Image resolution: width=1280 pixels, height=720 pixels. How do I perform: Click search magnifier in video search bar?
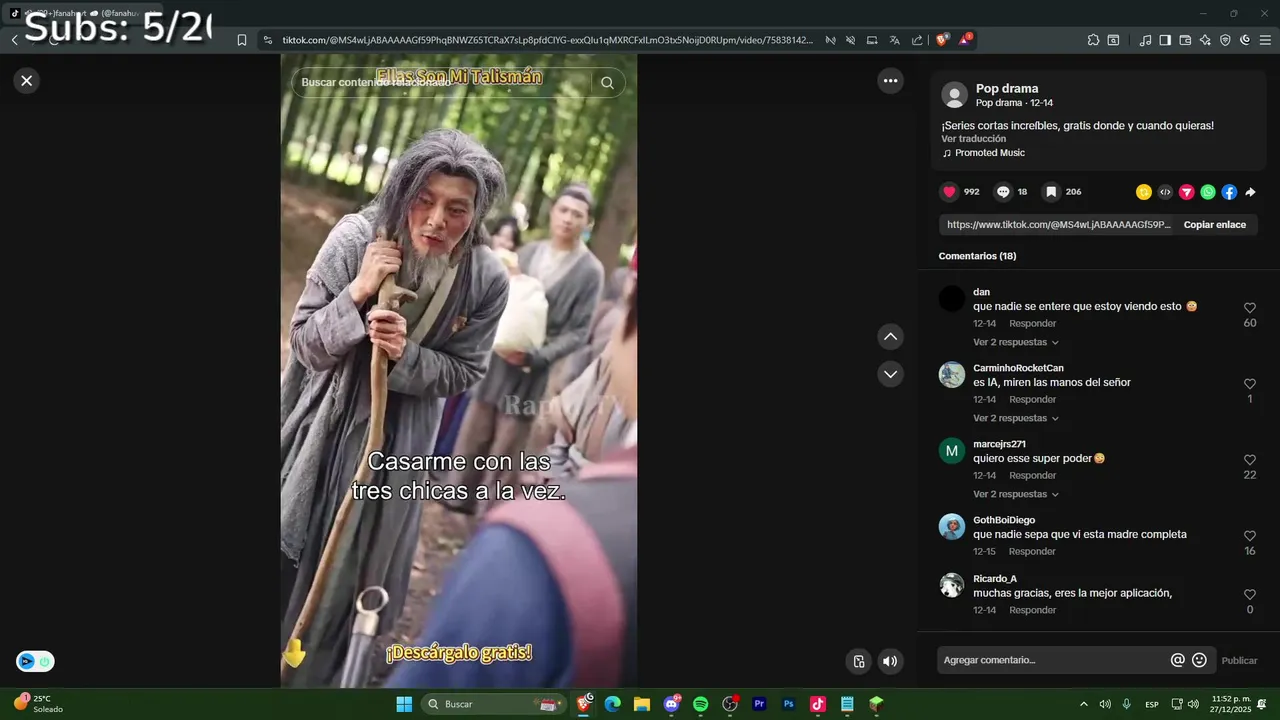pos(607,83)
